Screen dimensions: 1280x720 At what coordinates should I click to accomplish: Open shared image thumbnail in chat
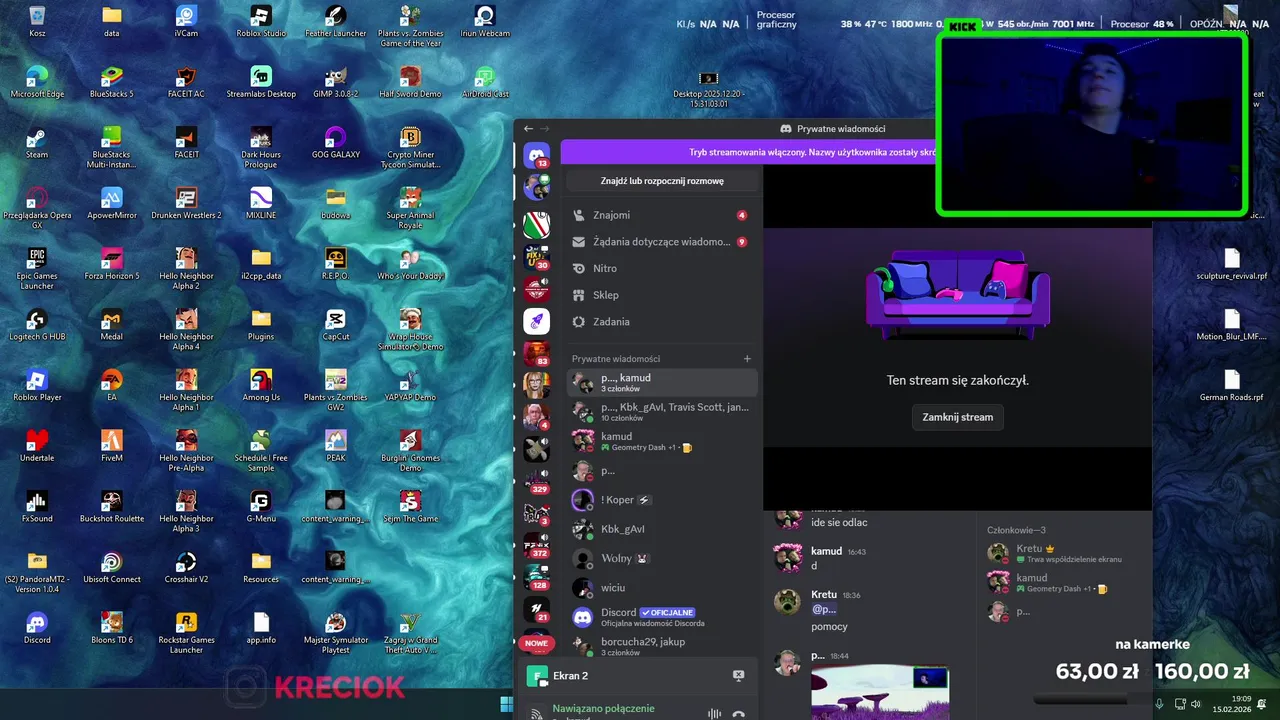click(880, 693)
